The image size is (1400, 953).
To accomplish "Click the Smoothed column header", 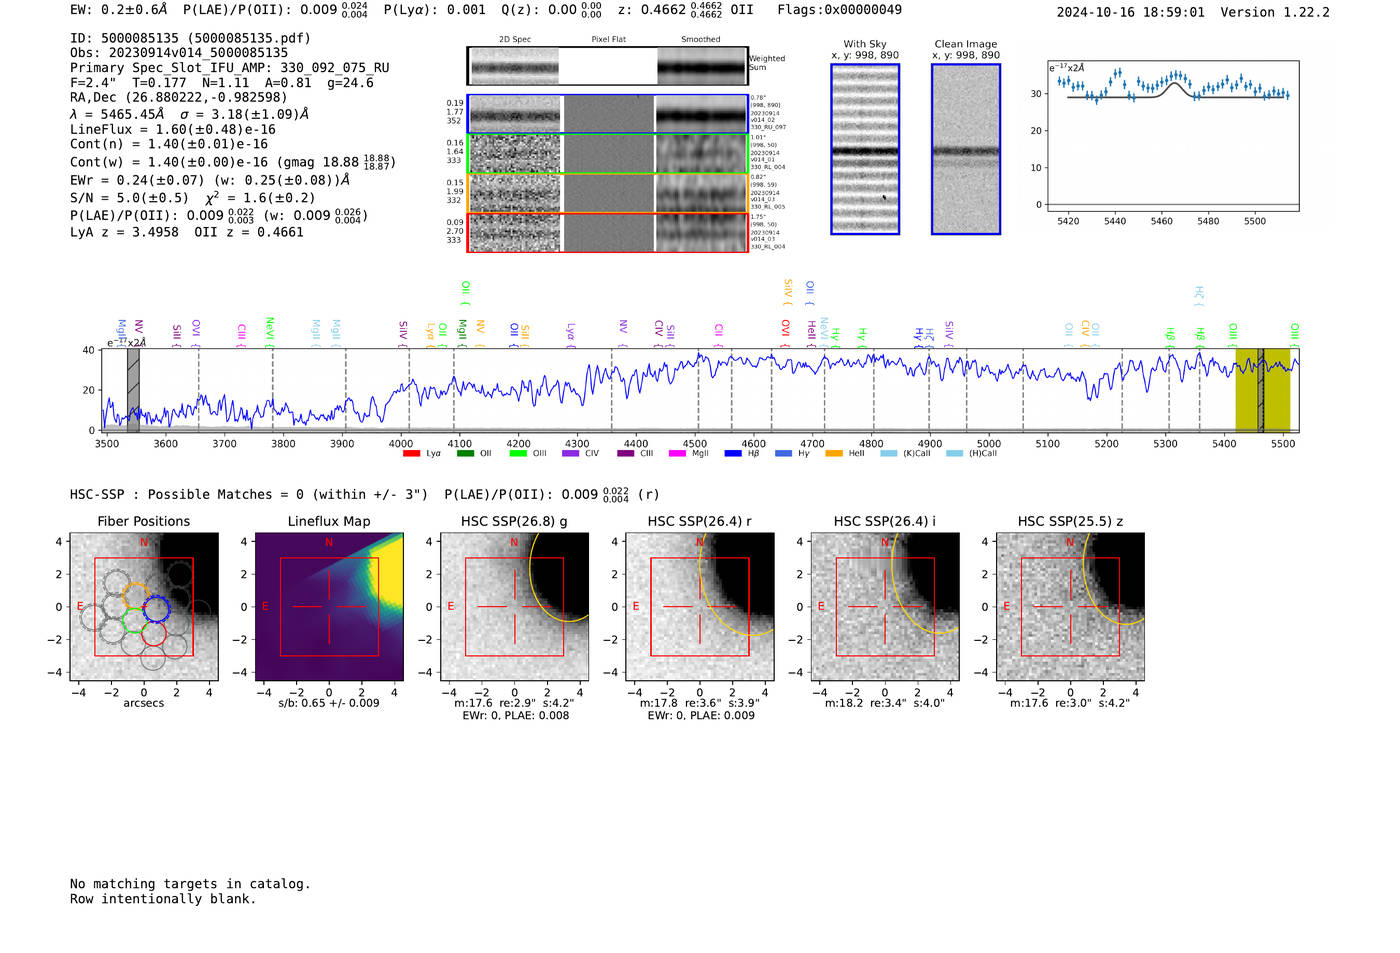I will 700,40.
